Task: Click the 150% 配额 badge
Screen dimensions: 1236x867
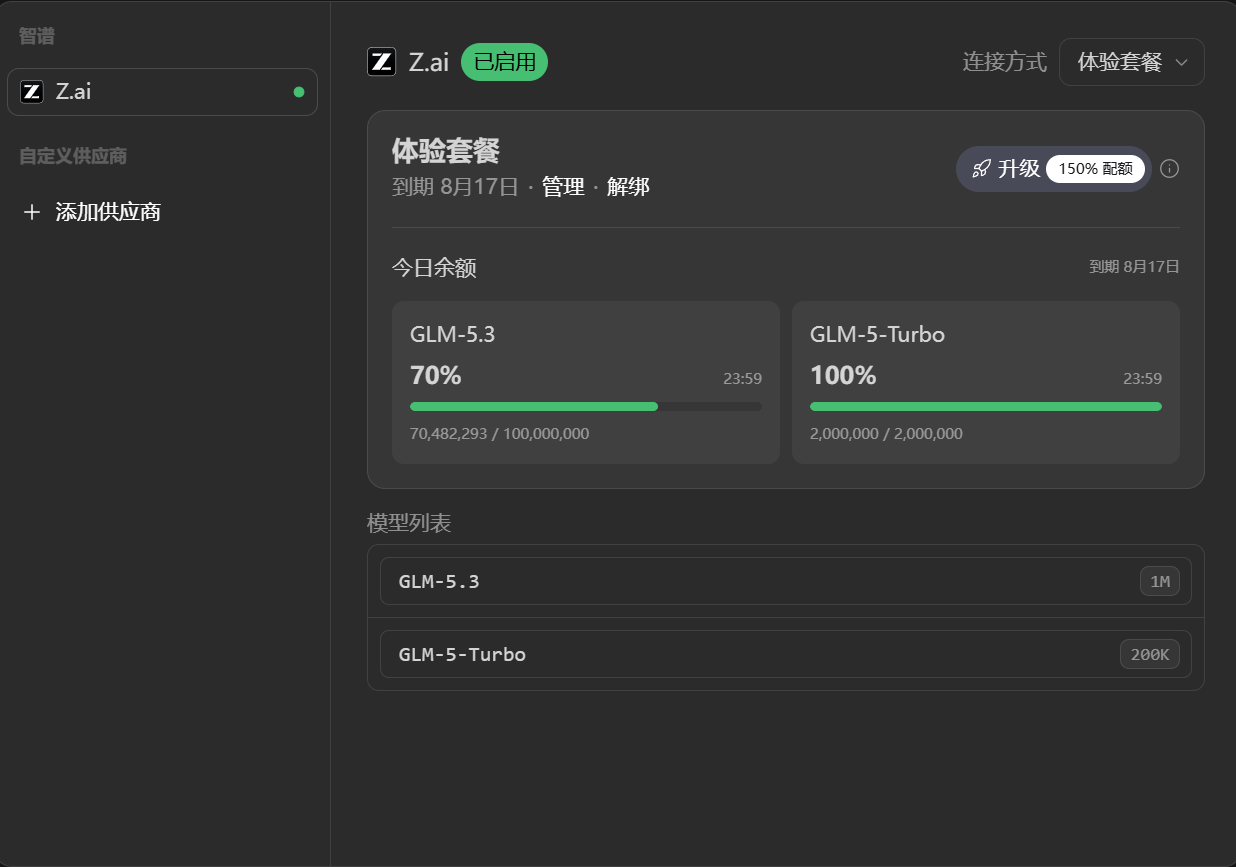Action: (x=1095, y=169)
